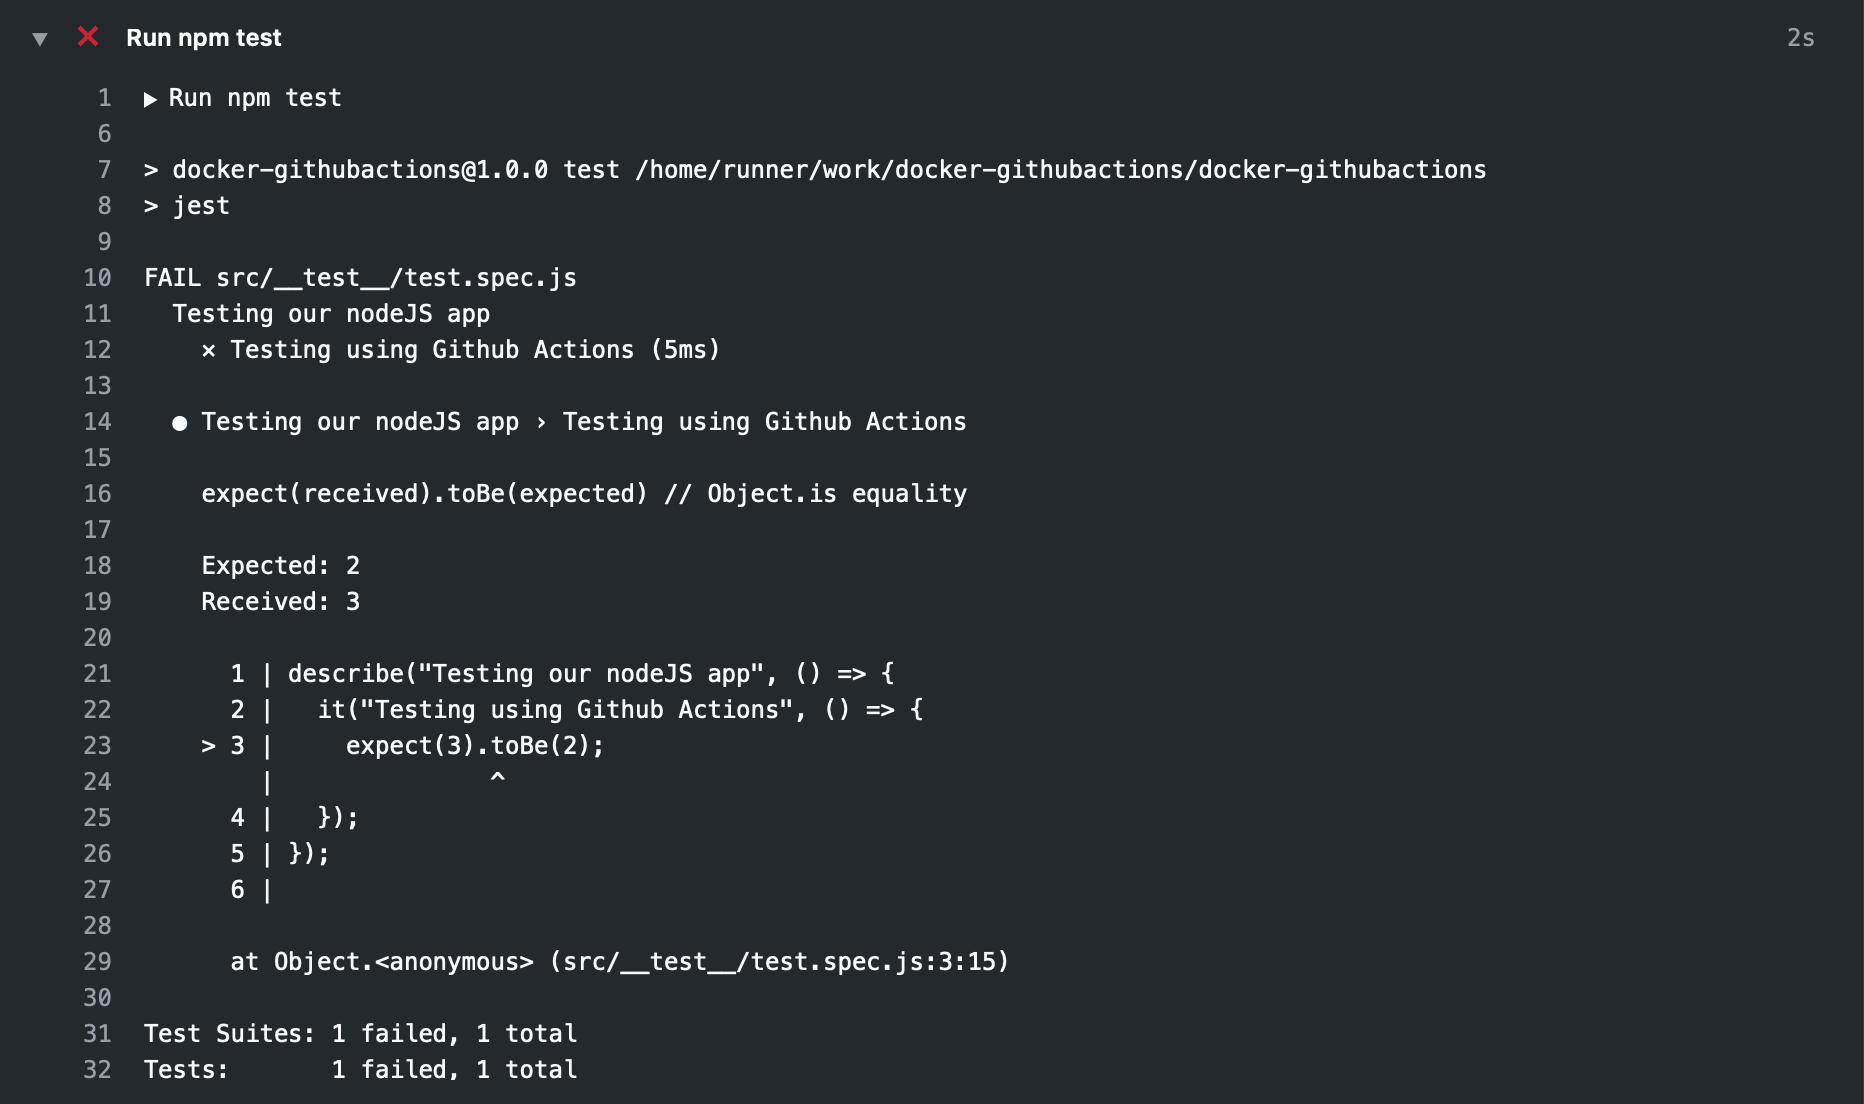This screenshot has width=1864, height=1104.
Task: Click the FAIL src/__test__/test.spec.js line
Action: click(360, 278)
